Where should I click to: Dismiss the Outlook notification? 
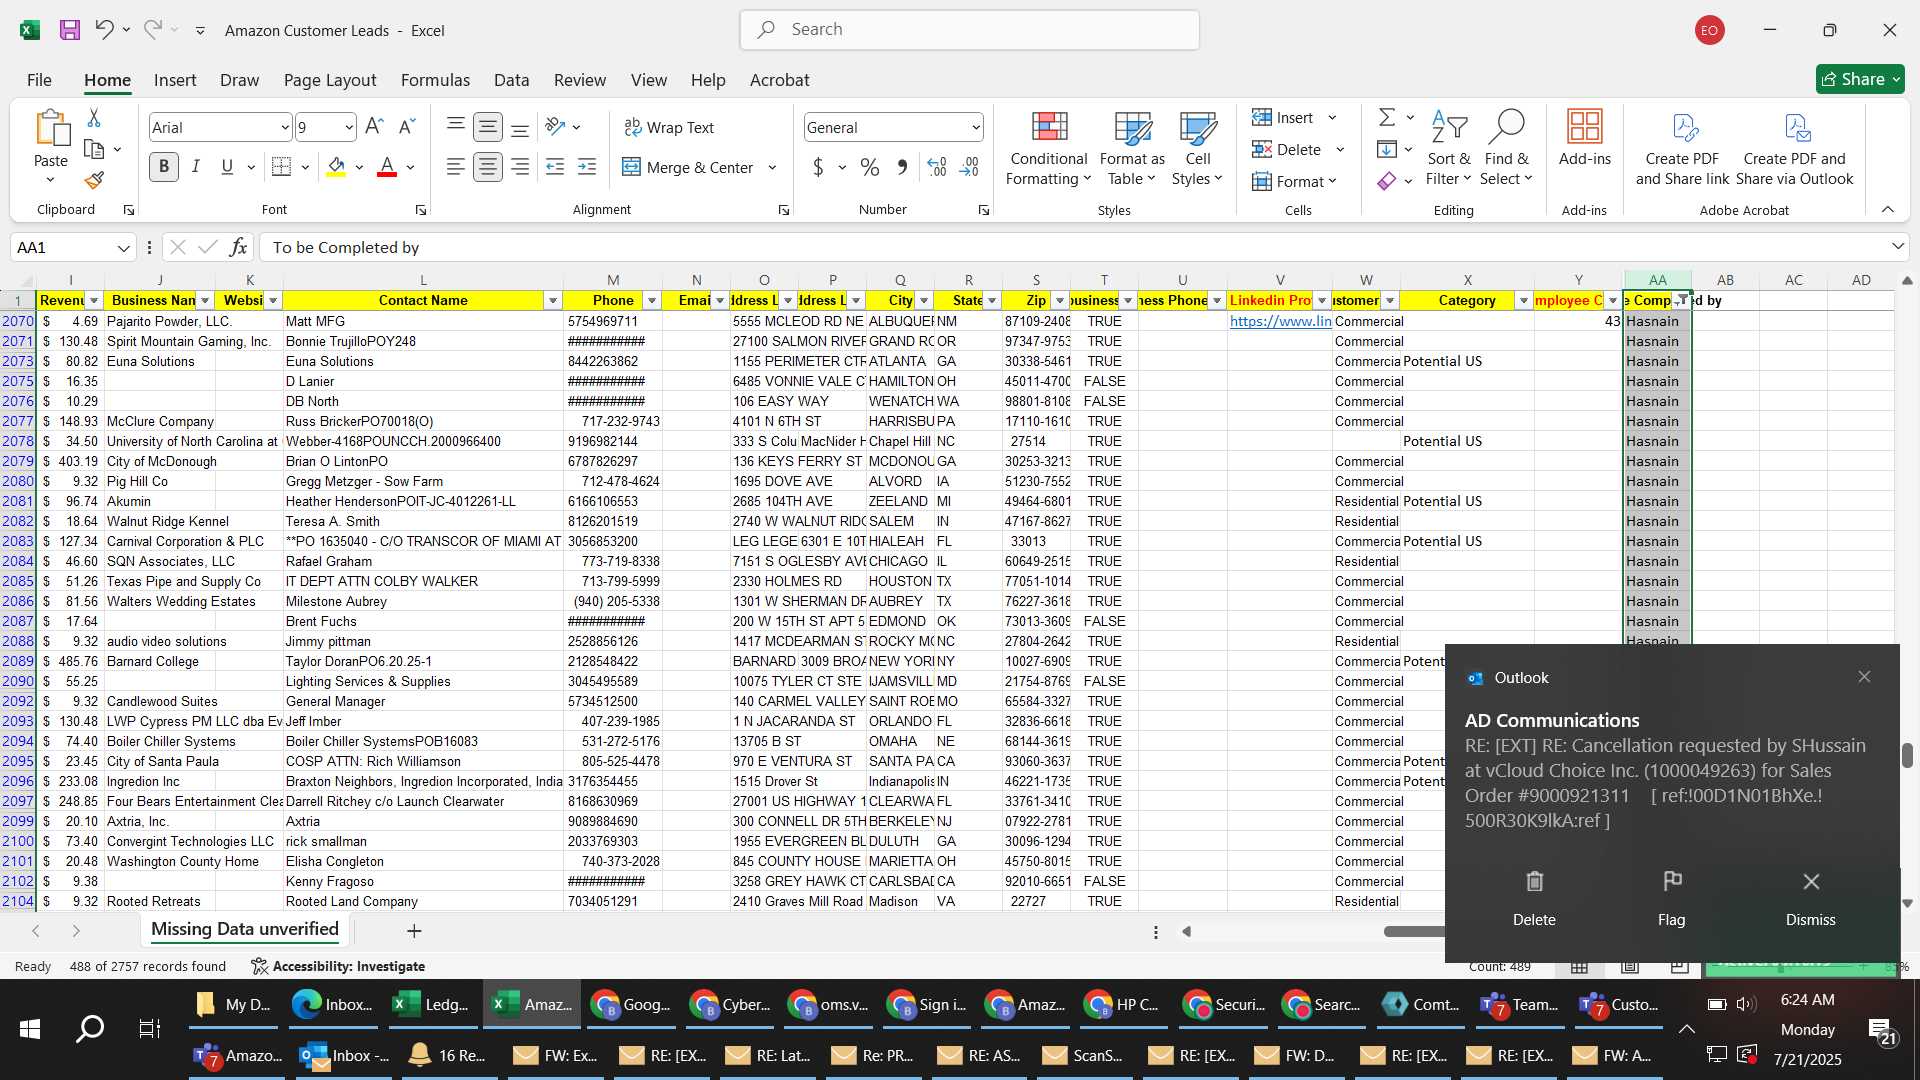[x=1811, y=898]
